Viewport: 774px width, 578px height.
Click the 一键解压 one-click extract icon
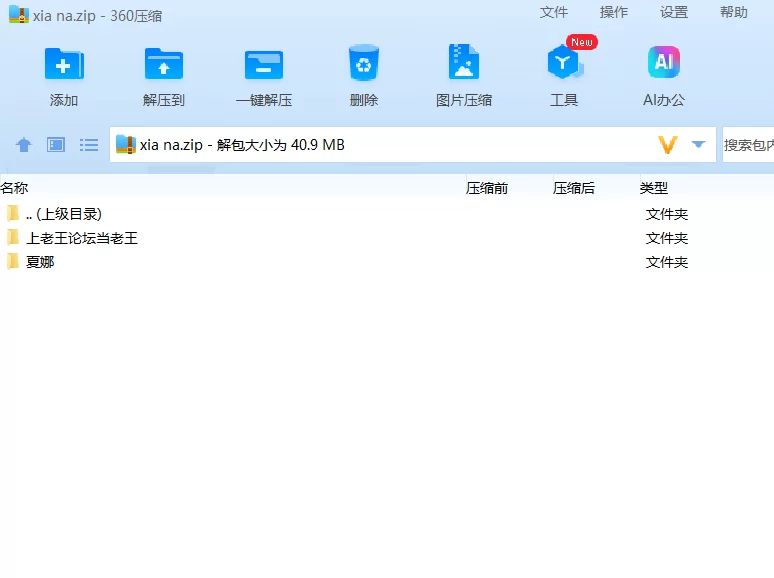(264, 65)
